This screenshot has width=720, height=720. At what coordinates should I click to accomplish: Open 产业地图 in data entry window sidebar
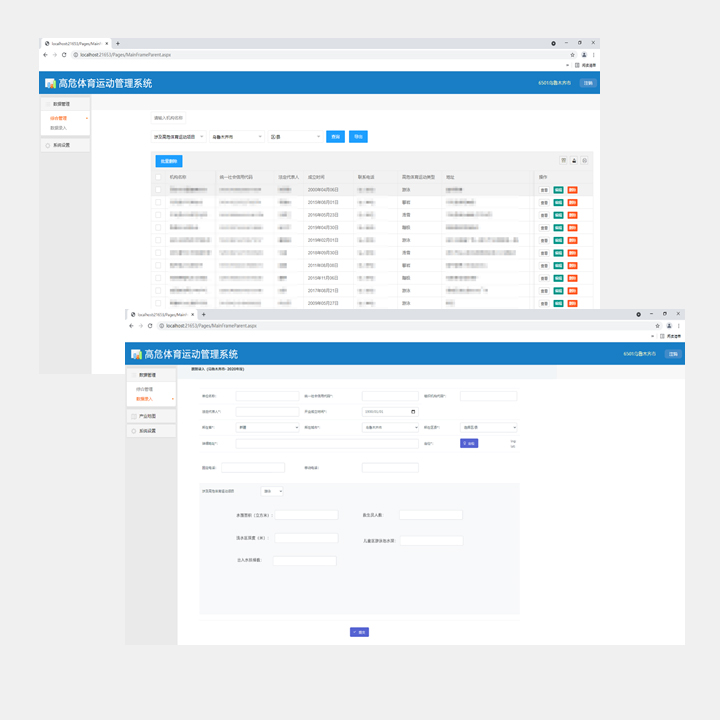[151, 416]
